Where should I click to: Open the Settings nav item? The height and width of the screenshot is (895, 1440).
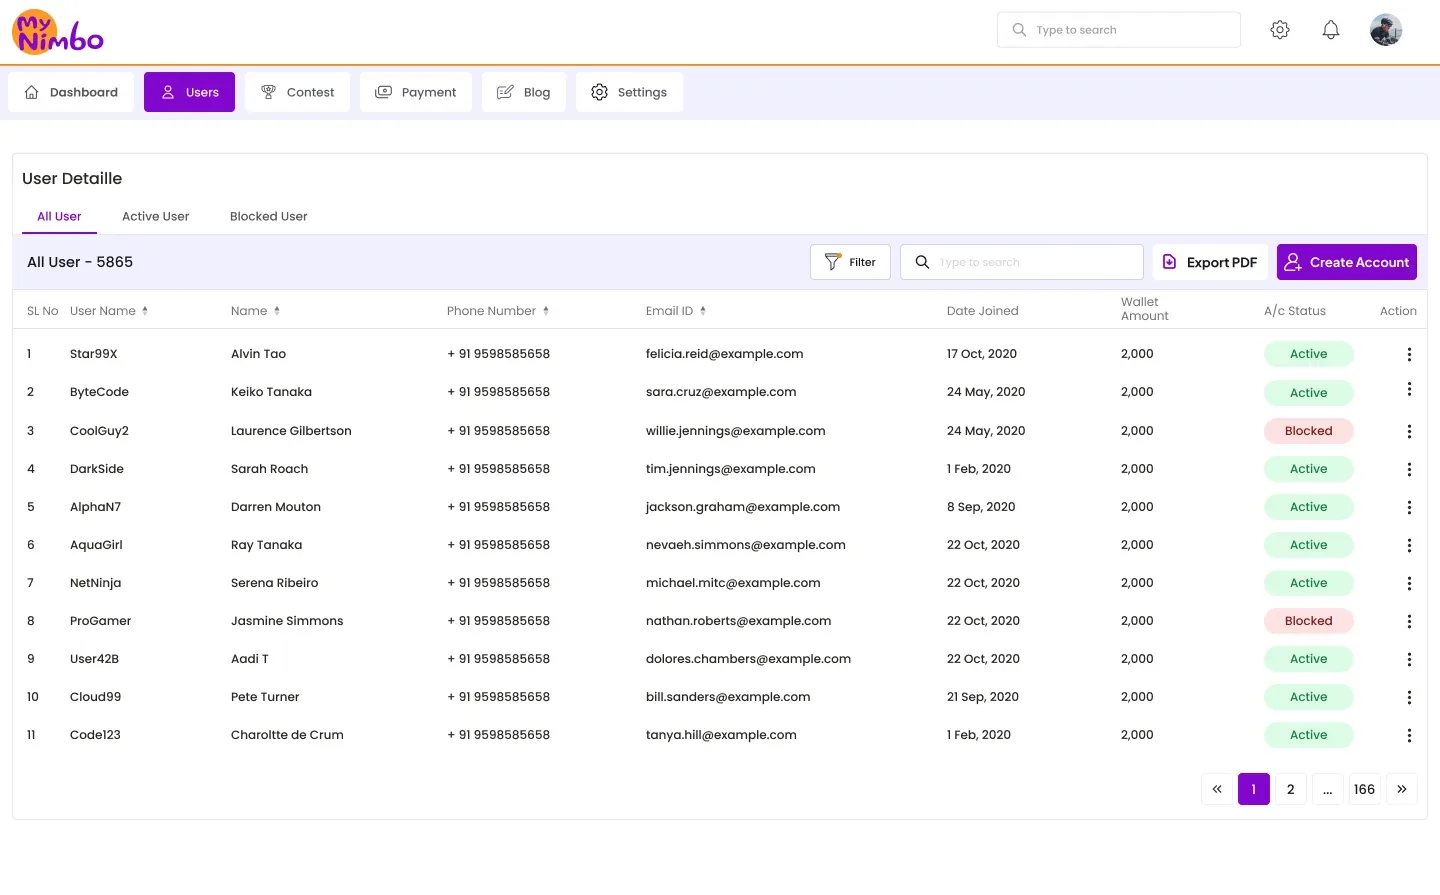pos(629,92)
